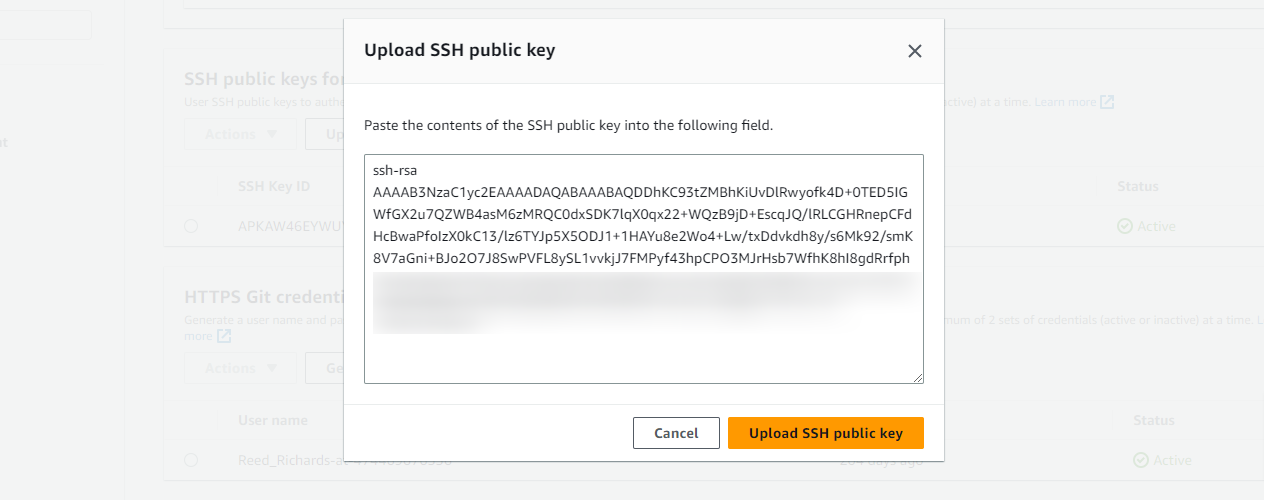Click the external link icon beside Learn more

1107,102
